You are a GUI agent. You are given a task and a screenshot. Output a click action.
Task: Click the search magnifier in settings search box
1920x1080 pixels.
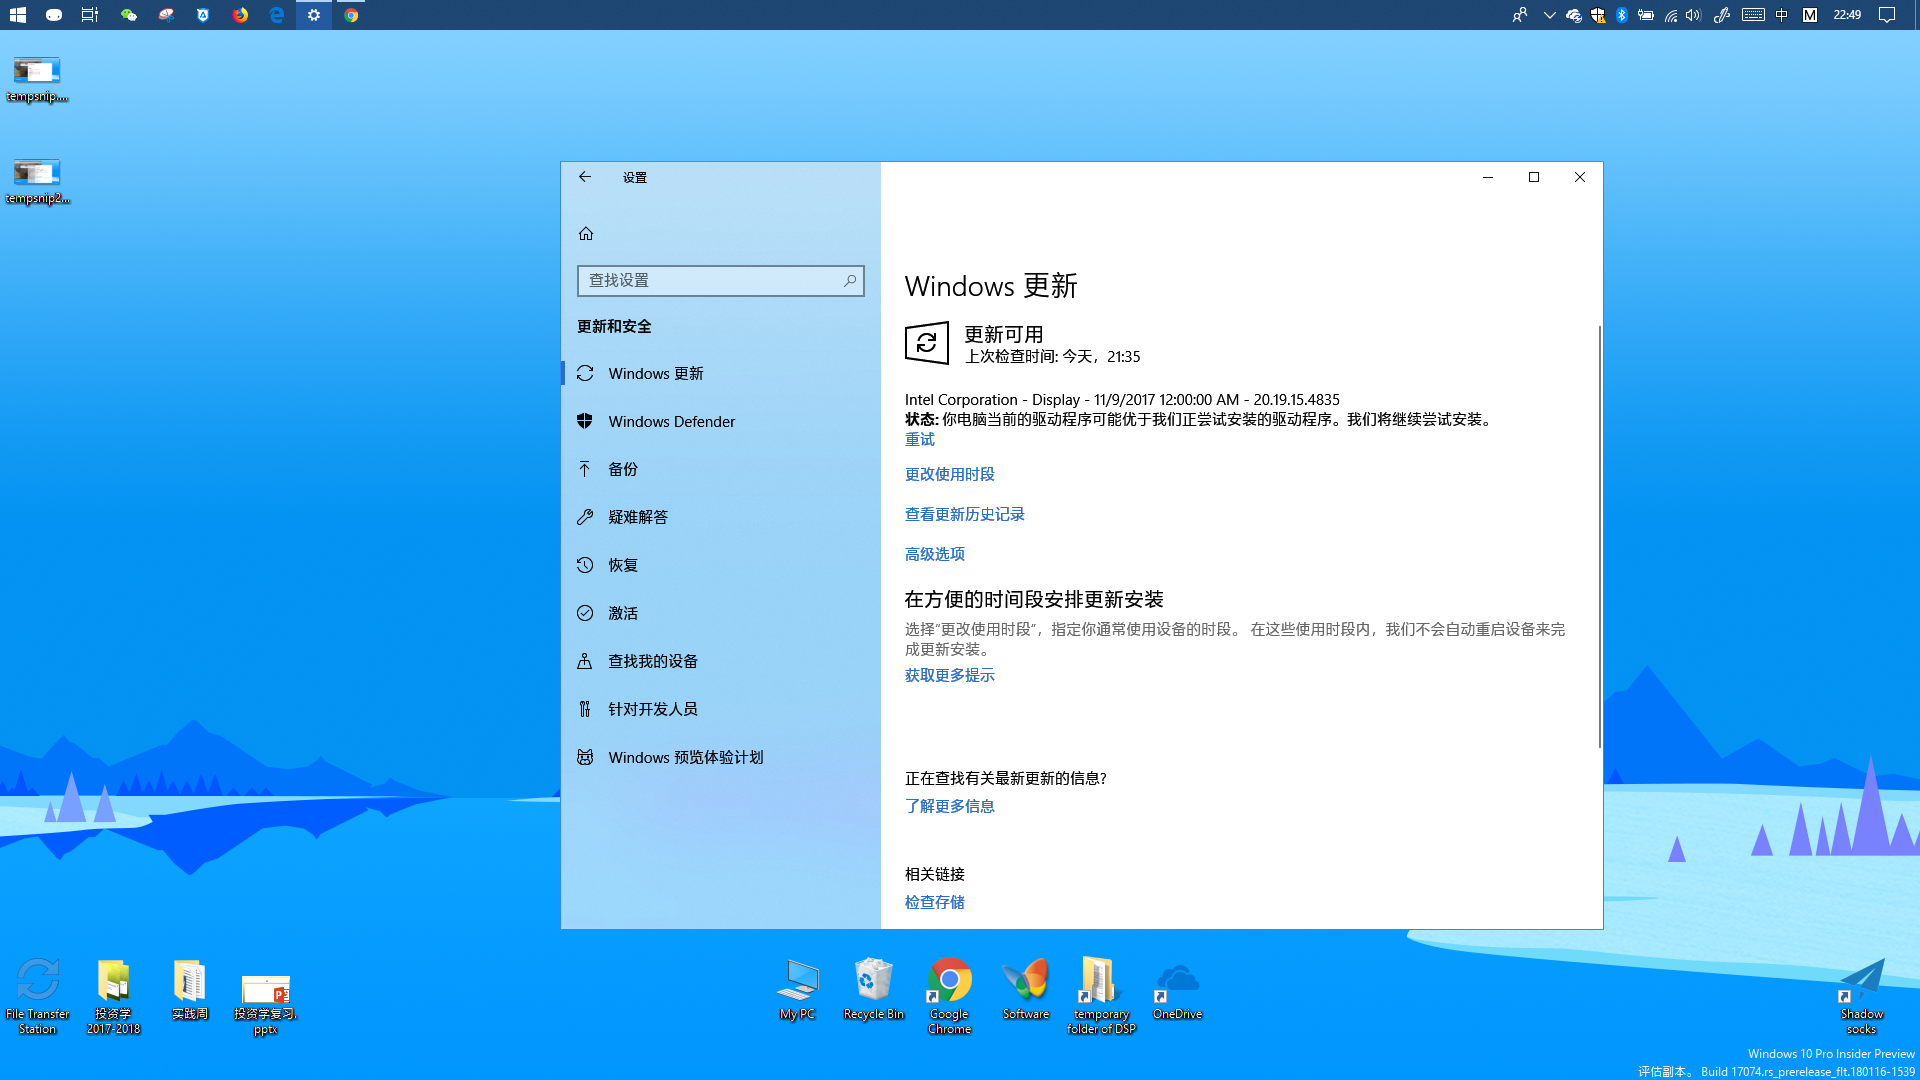point(850,281)
